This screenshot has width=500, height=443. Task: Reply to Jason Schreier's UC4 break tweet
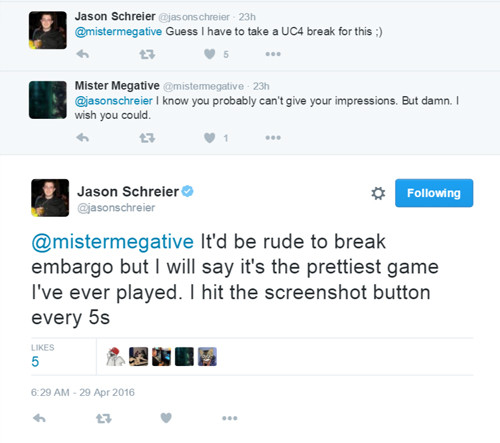82,54
